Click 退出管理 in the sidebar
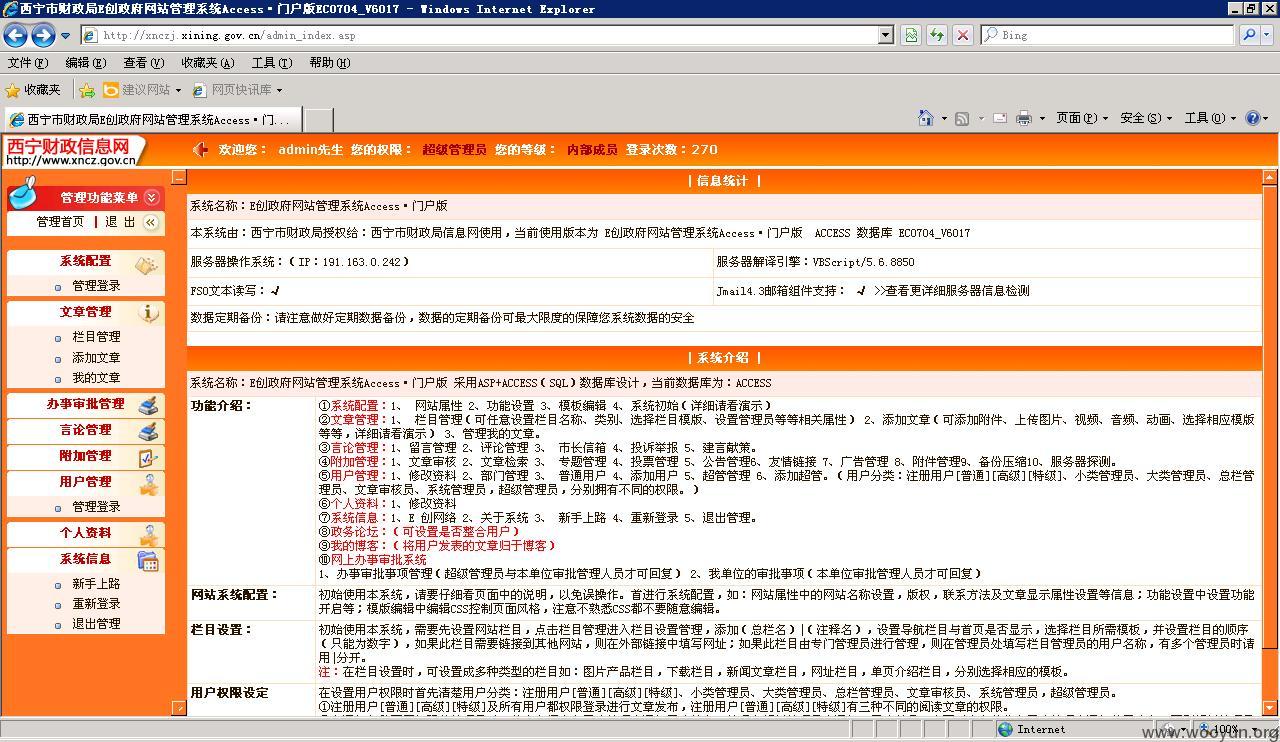 click(96, 623)
